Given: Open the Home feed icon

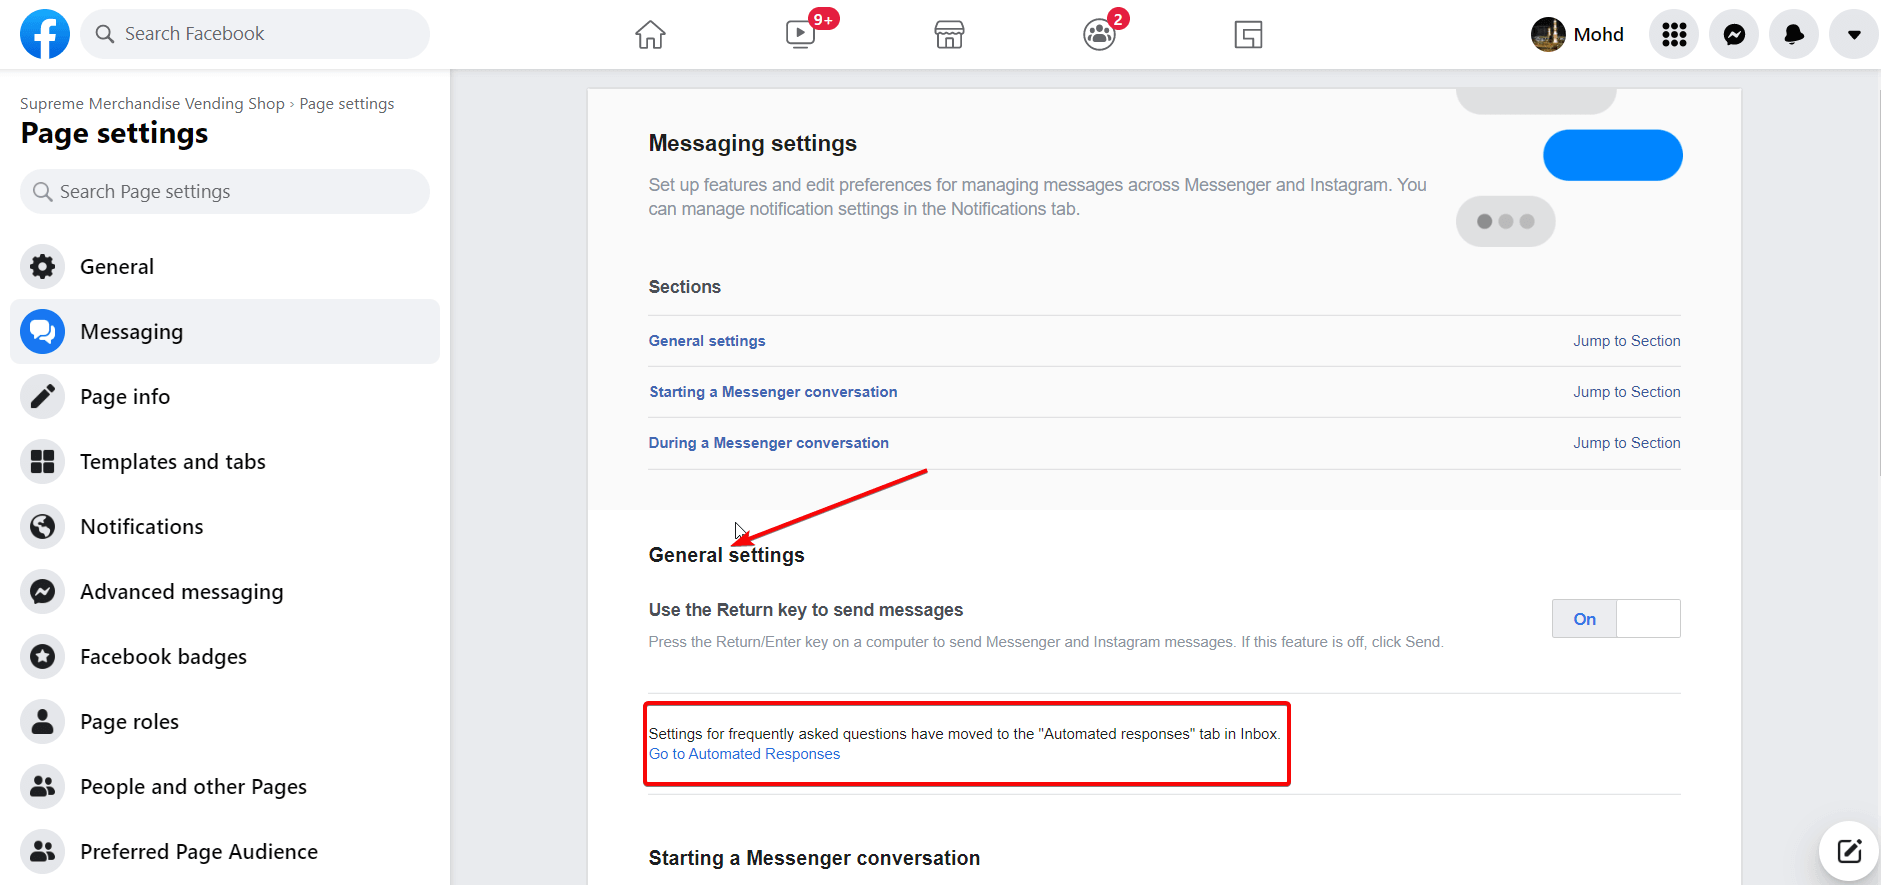Looking at the screenshot, I should (x=650, y=35).
